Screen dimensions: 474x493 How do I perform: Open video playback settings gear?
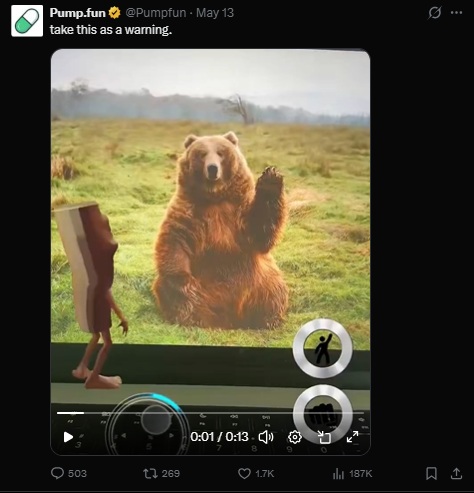pos(295,437)
